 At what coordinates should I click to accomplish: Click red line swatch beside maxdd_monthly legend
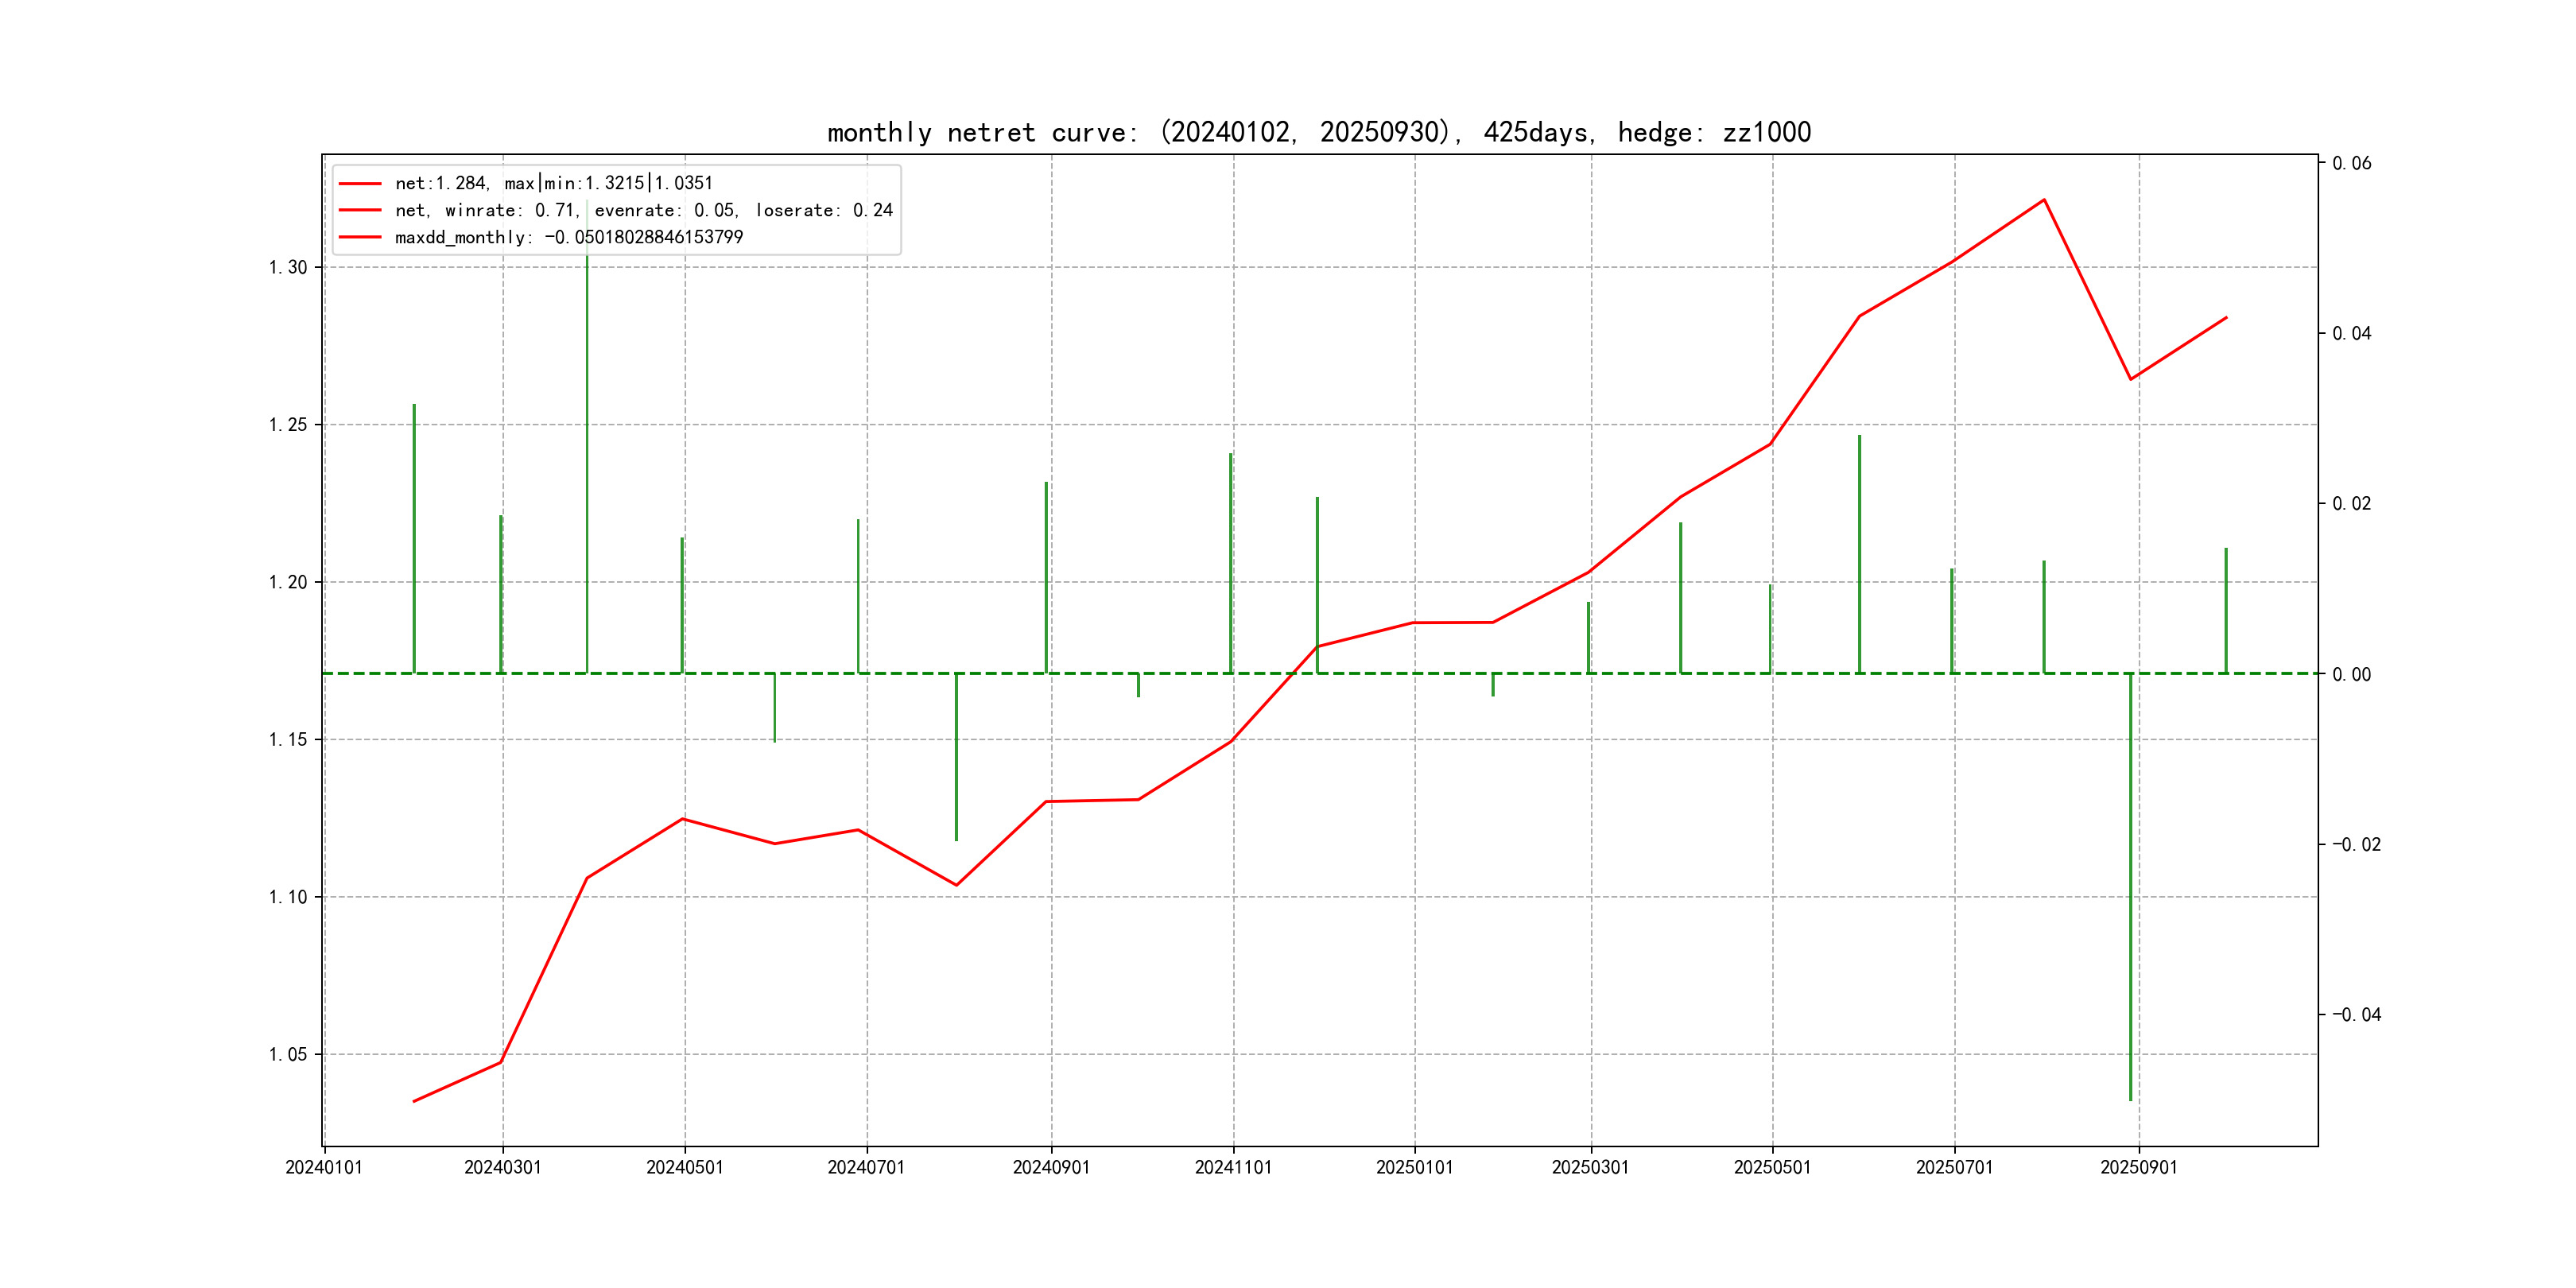[360, 238]
